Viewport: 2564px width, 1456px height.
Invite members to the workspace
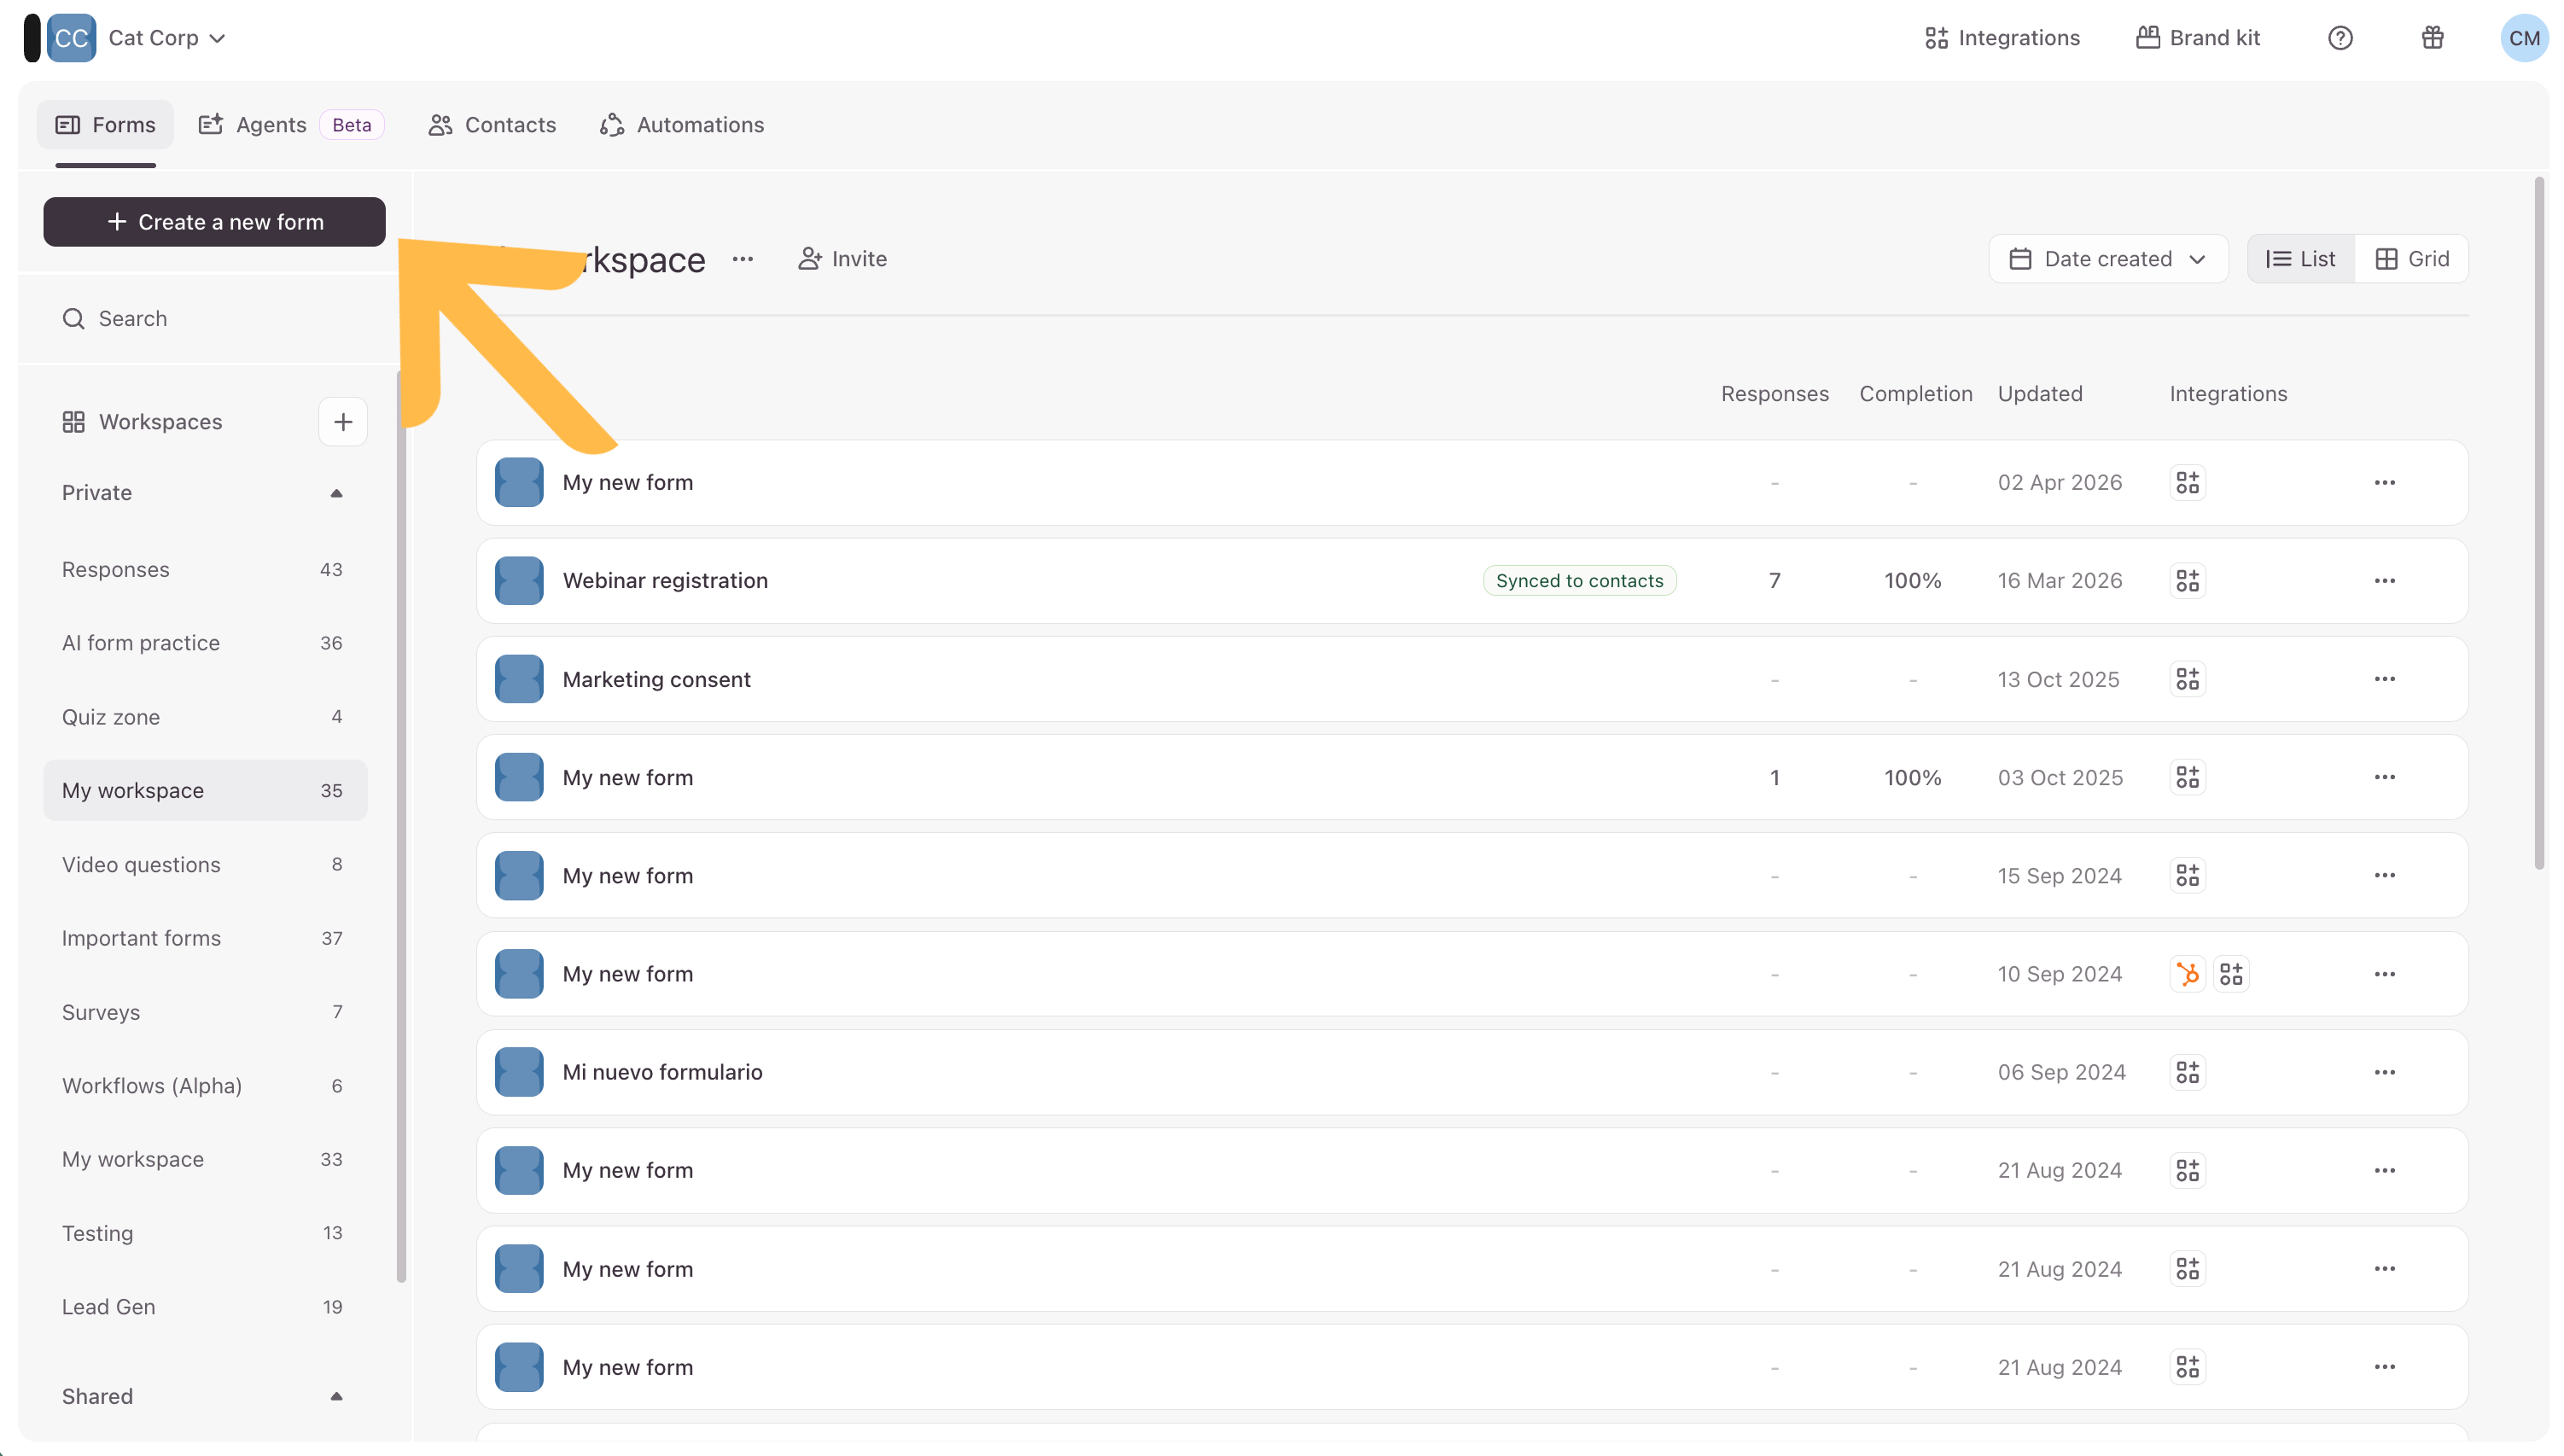[x=842, y=259]
